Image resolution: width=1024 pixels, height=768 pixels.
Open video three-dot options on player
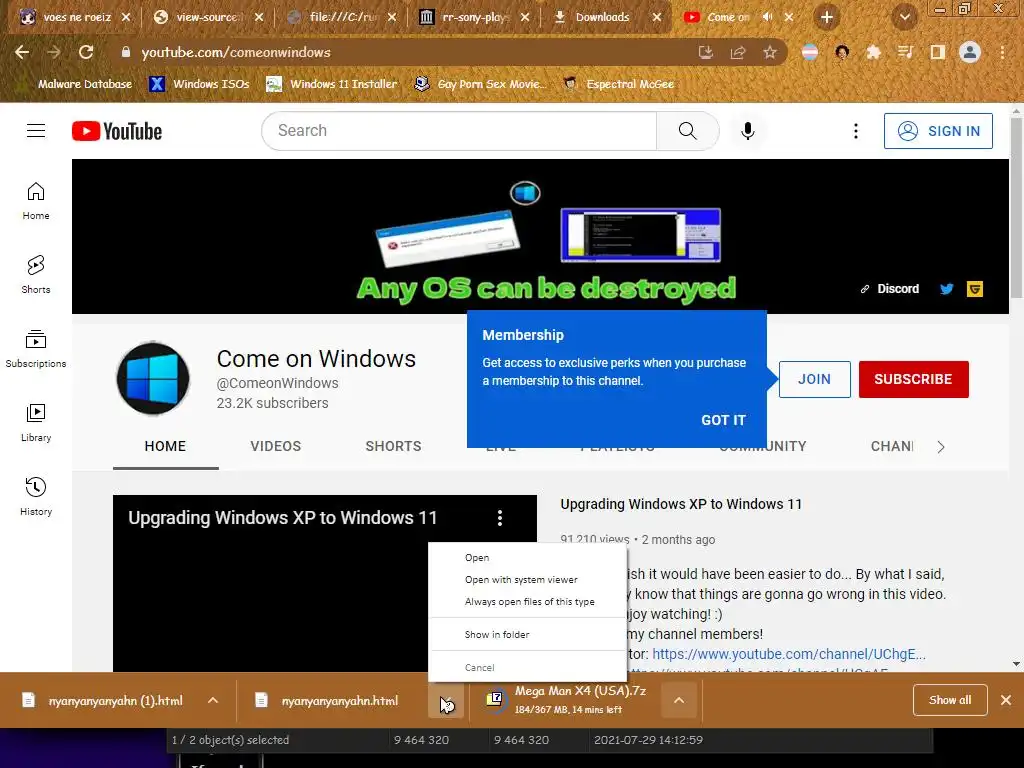500,518
